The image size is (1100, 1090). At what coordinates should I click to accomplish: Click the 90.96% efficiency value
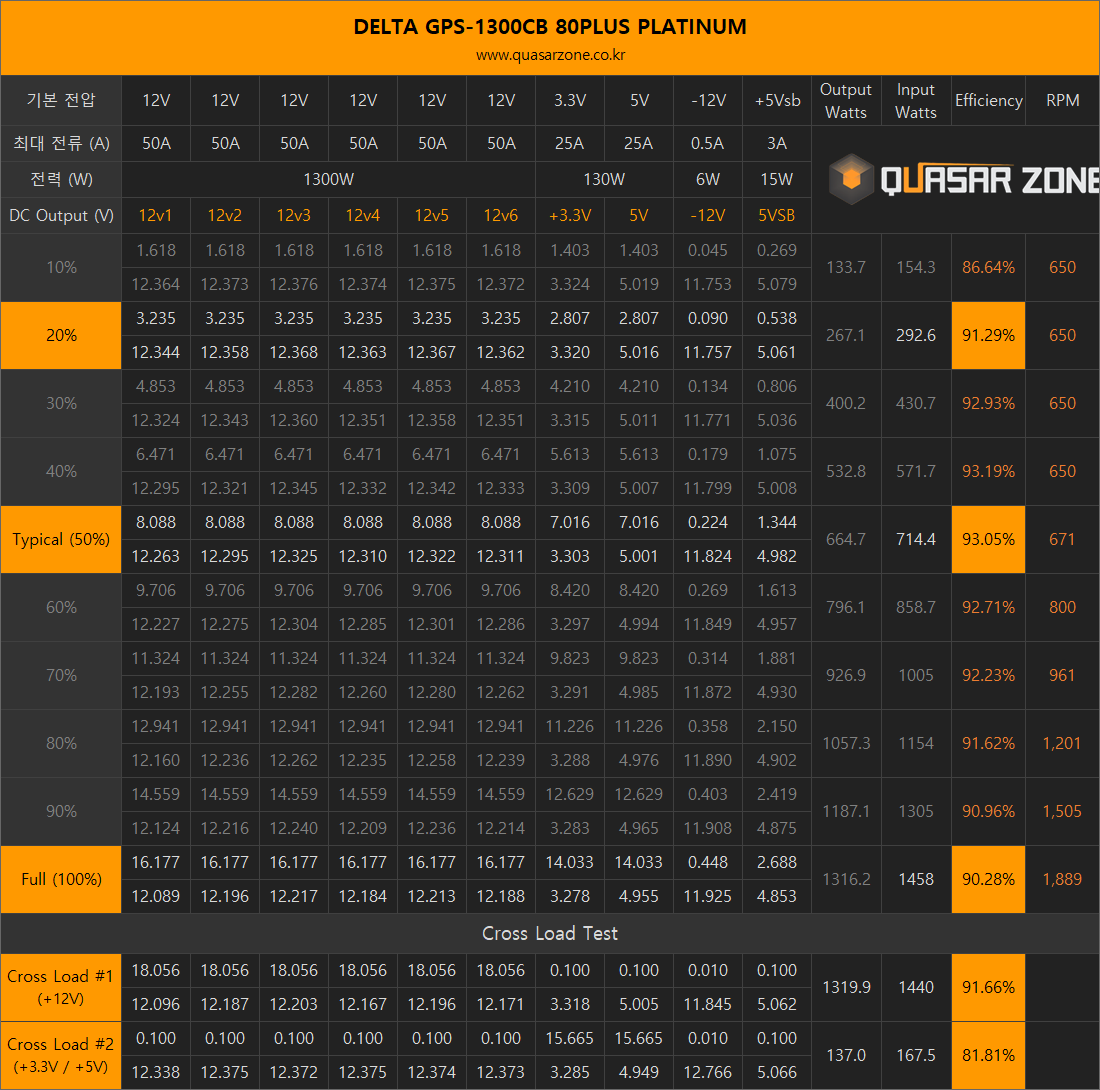click(x=988, y=812)
